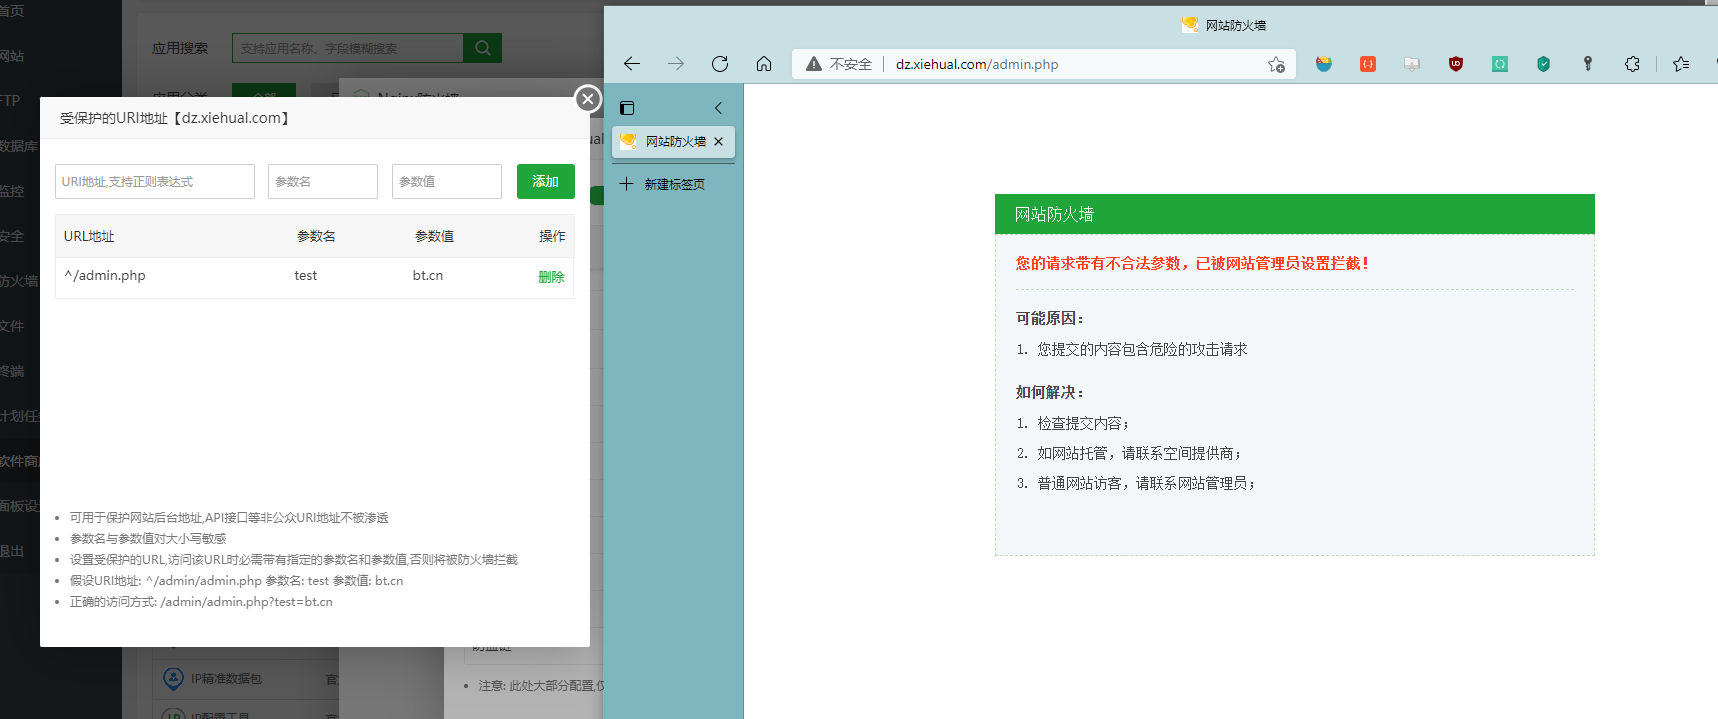The height and width of the screenshot is (719, 1718).
Task: Click the 参数名与参数值对大小写敏感 hint line
Action: pos(148,538)
